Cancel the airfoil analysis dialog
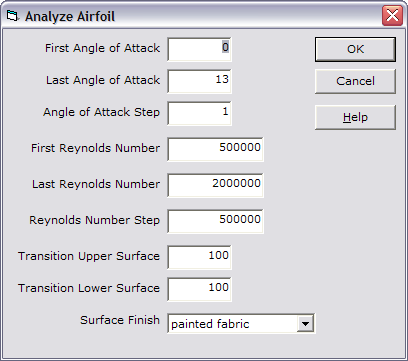The width and height of the screenshot is (408, 361). click(x=355, y=81)
